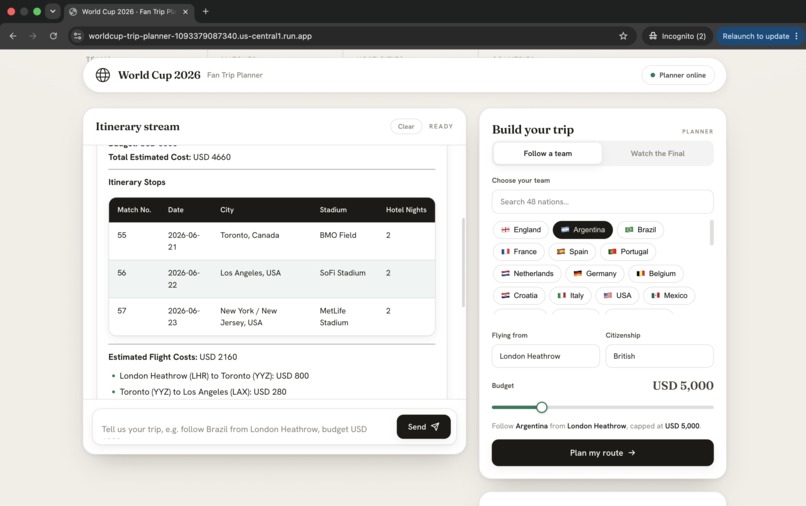
Task: Click the browser address bar URL
Action: coord(200,36)
